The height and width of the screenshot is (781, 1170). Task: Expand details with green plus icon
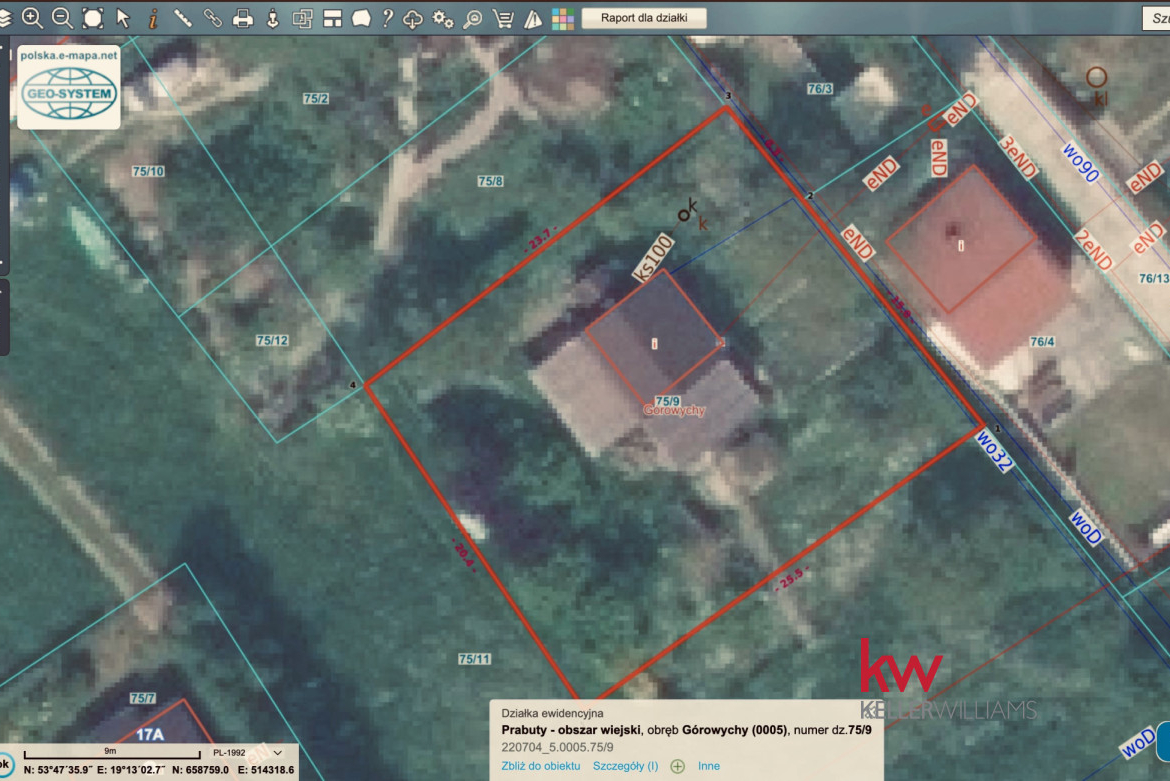tap(678, 766)
